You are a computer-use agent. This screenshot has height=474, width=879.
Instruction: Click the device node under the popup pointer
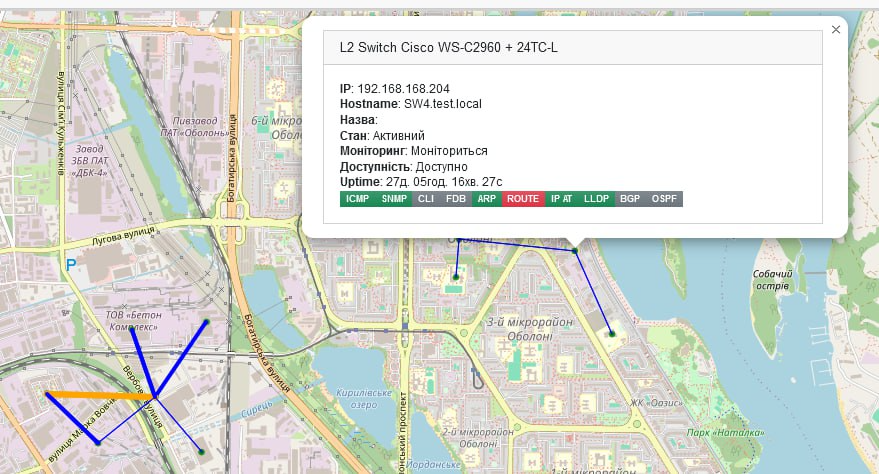[x=575, y=251]
